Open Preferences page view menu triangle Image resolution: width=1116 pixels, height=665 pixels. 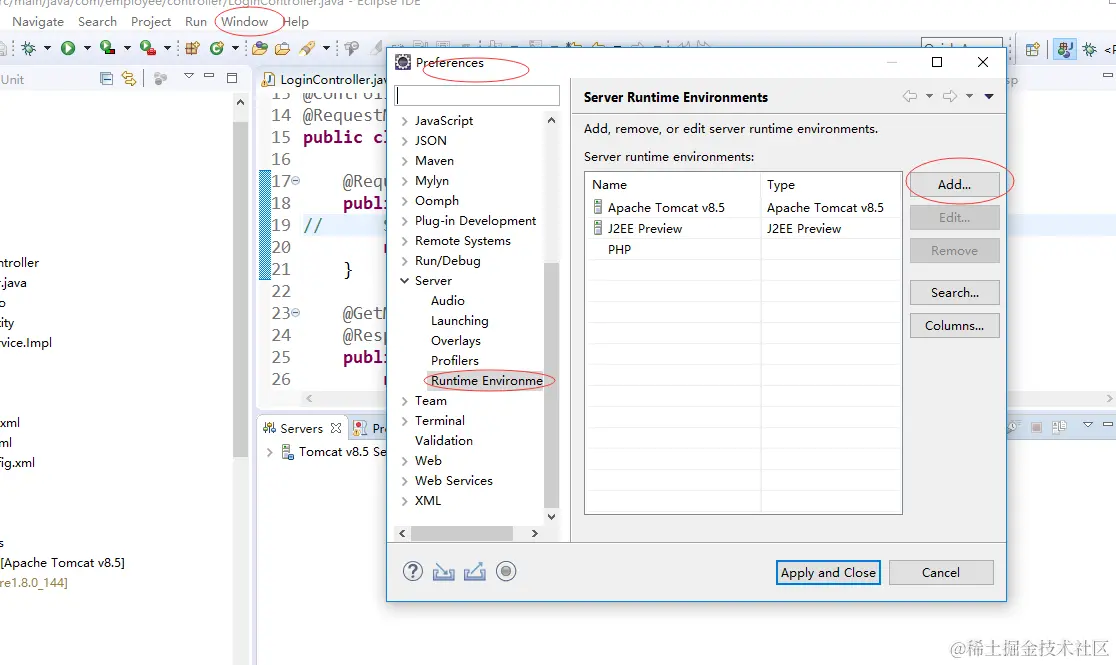click(x=989, y=97)
